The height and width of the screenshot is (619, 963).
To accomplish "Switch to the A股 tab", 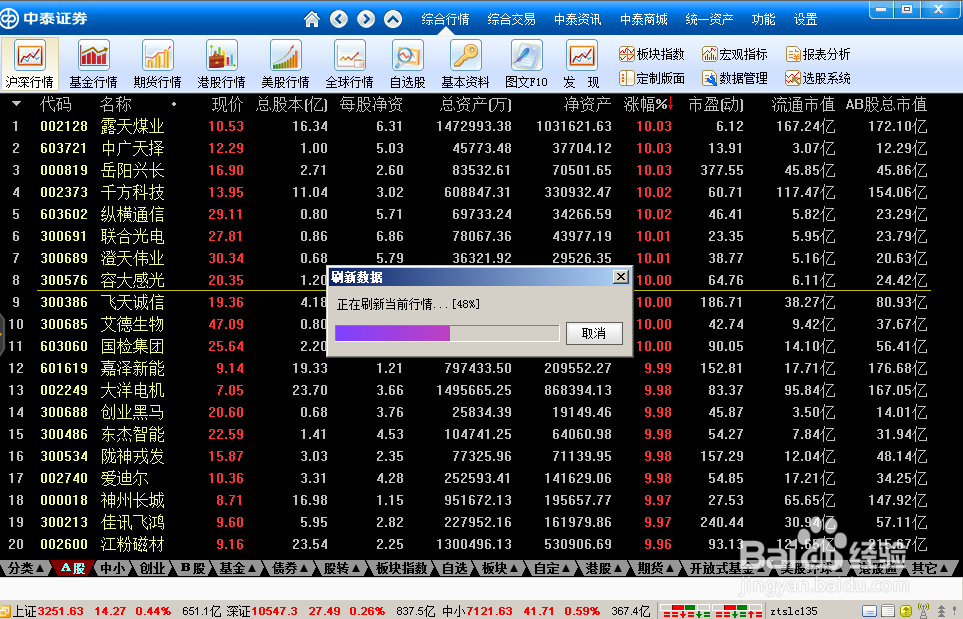I will click(73, 568).
